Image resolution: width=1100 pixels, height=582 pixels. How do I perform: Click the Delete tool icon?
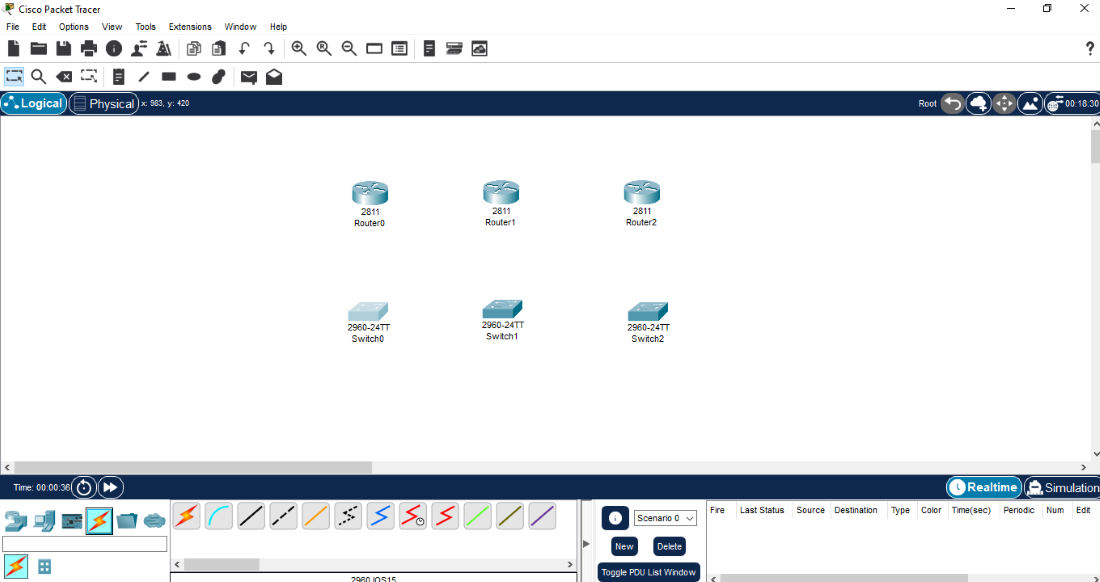point(64,76)
